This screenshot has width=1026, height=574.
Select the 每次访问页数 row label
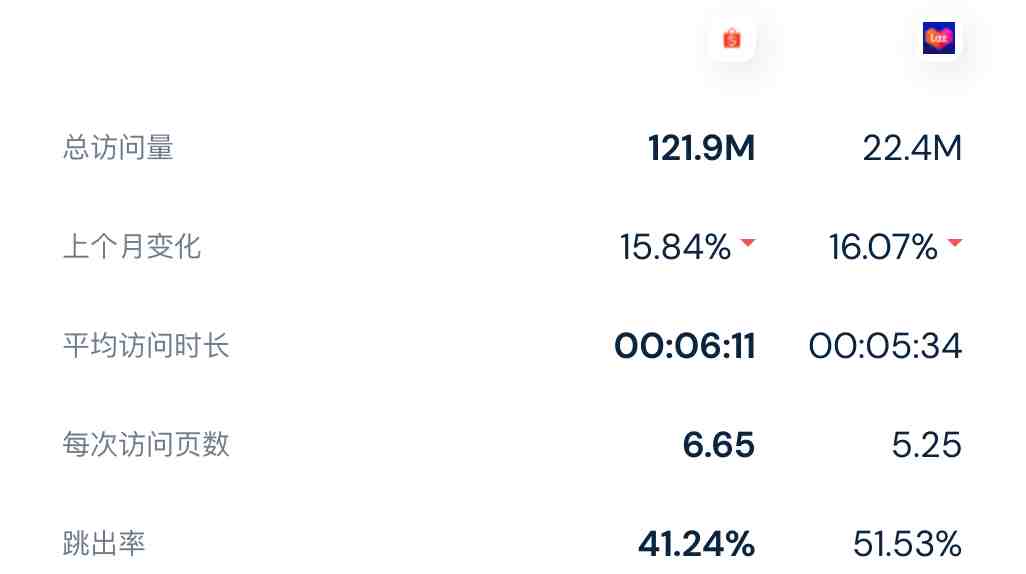[x=146, y=444]
